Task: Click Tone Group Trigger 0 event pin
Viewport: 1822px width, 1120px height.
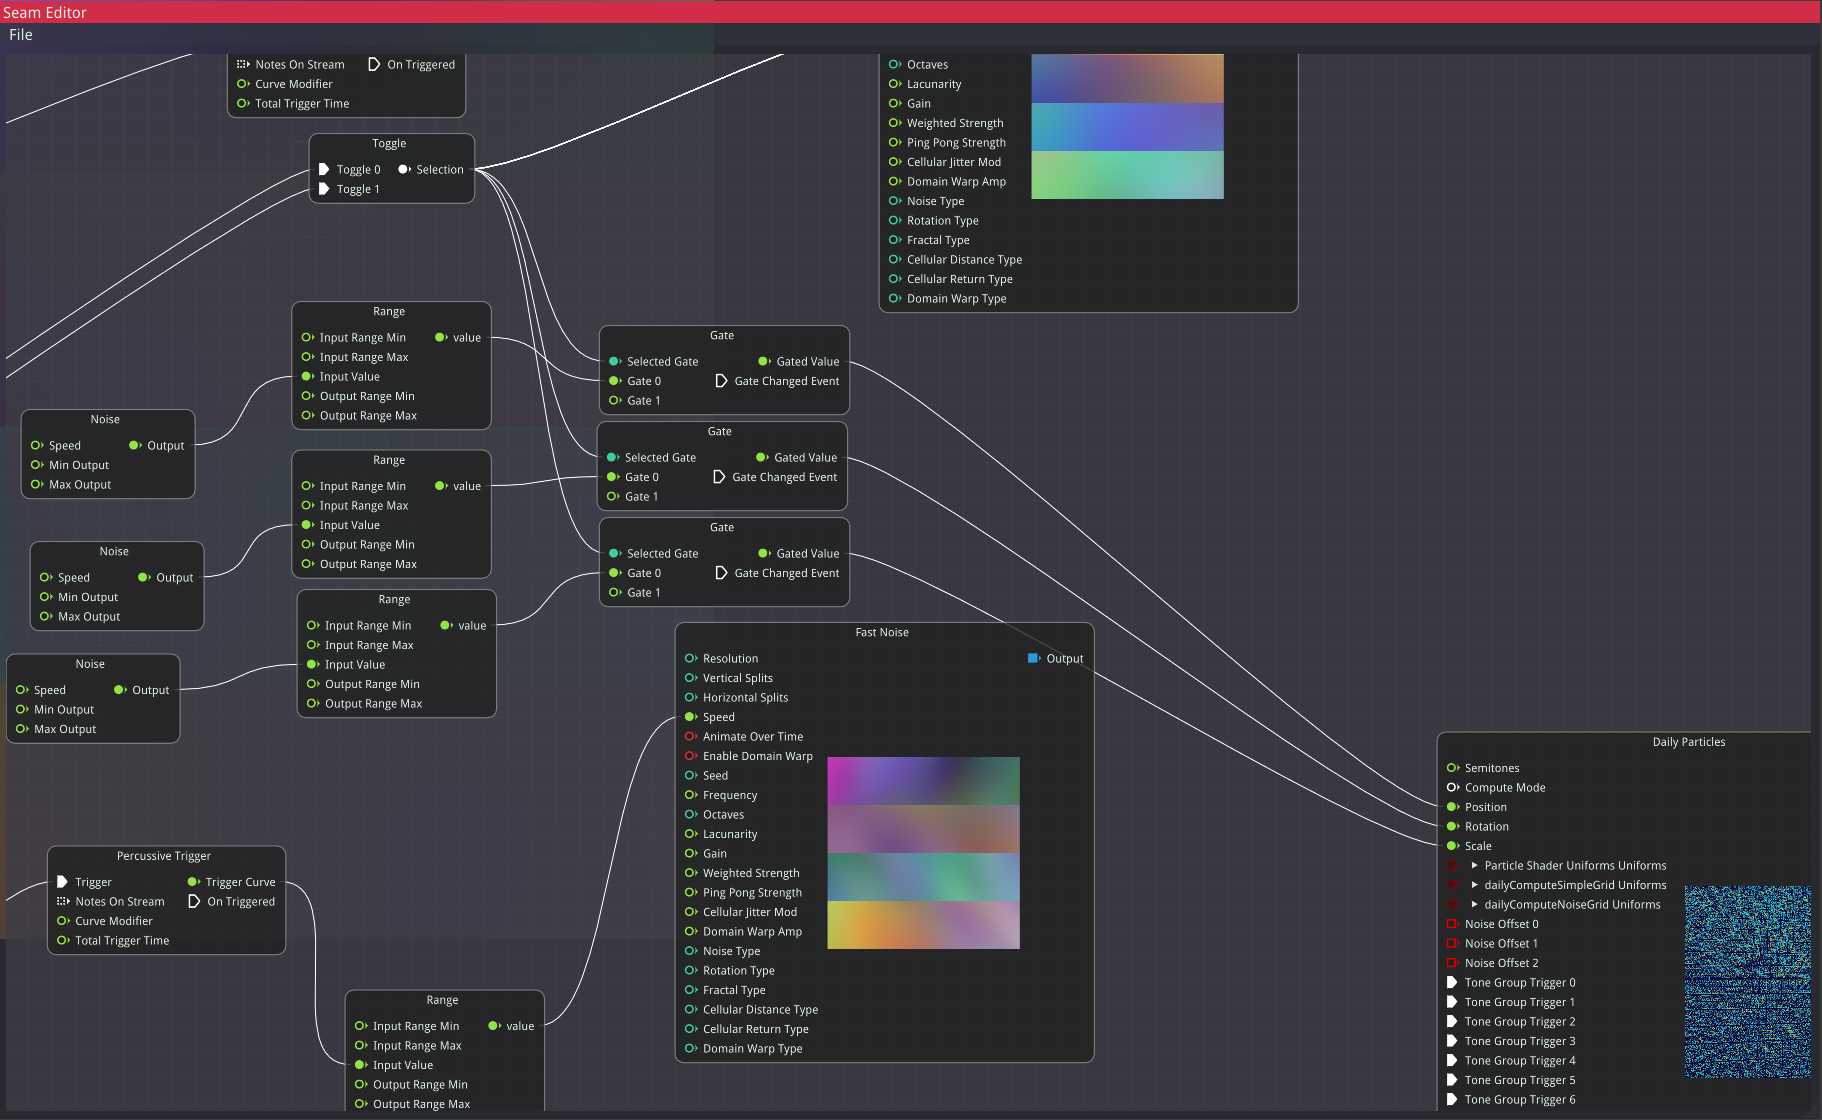Action: 1452,983
